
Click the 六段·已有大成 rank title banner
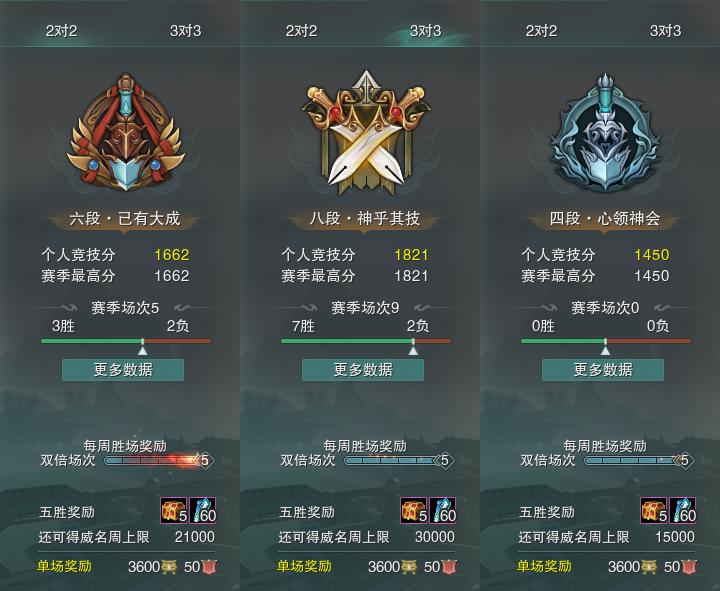pyautogui.click(x=124, y=219)
